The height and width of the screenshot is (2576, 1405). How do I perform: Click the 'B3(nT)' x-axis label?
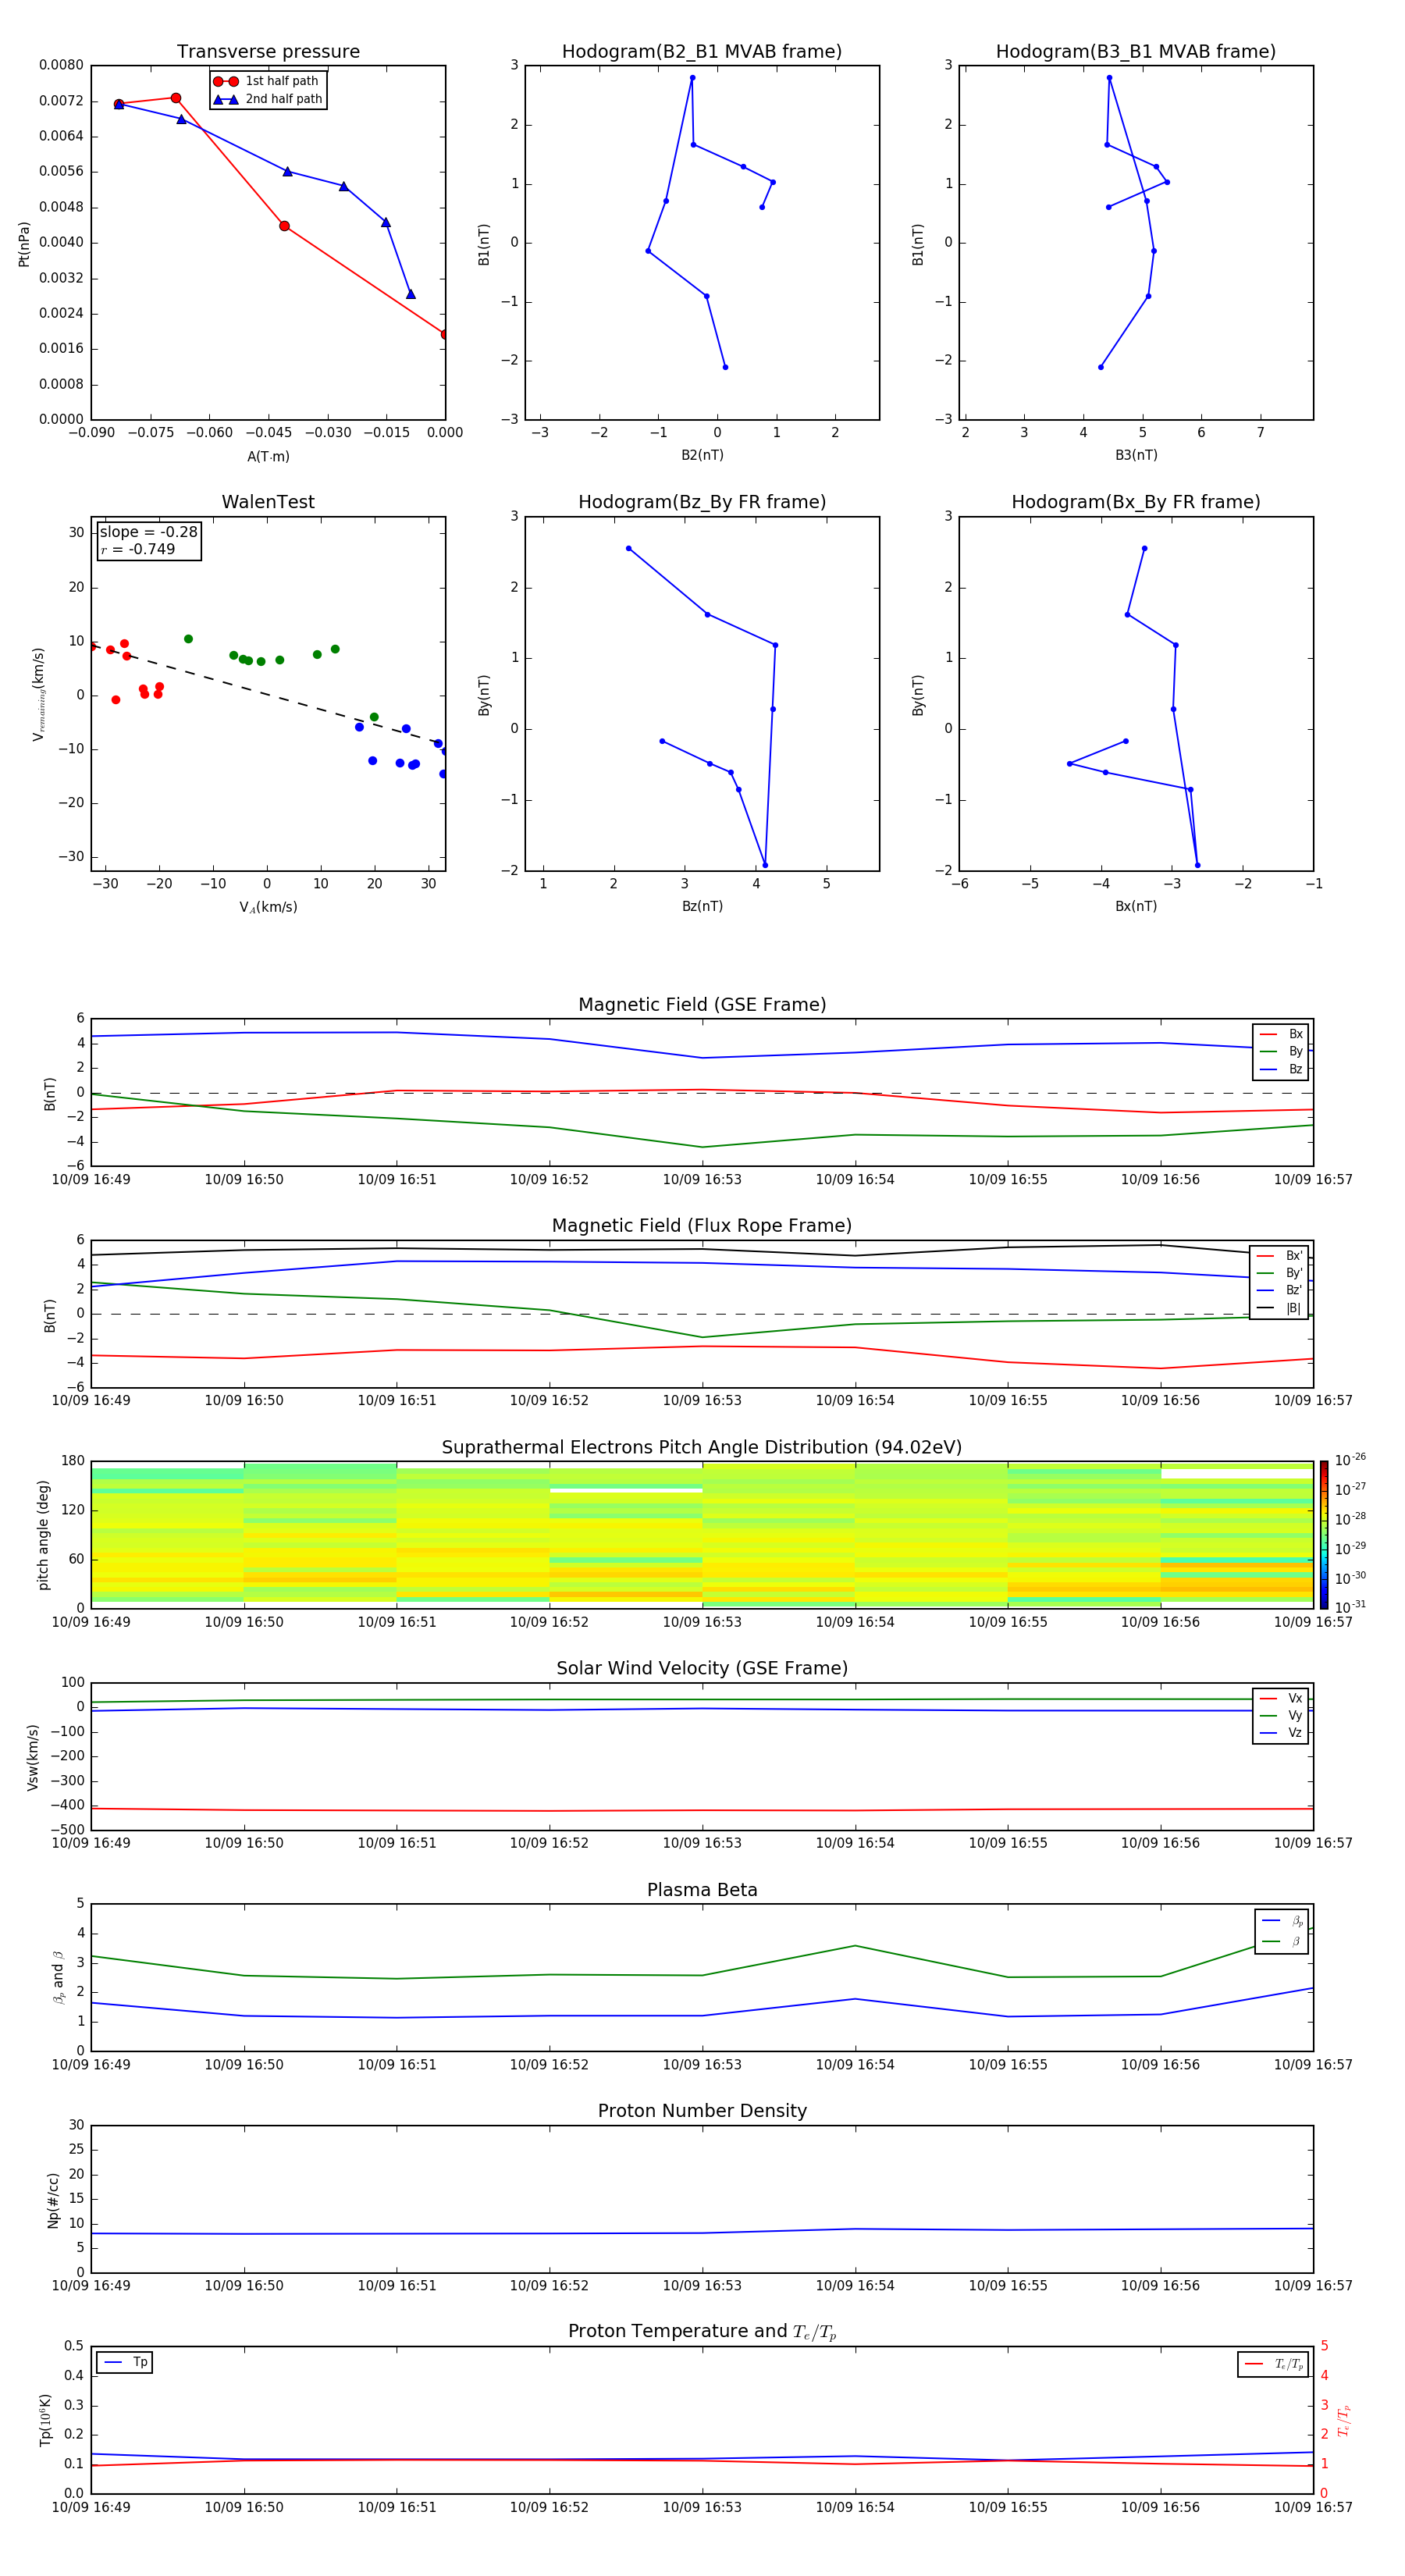click(1136, 455)
